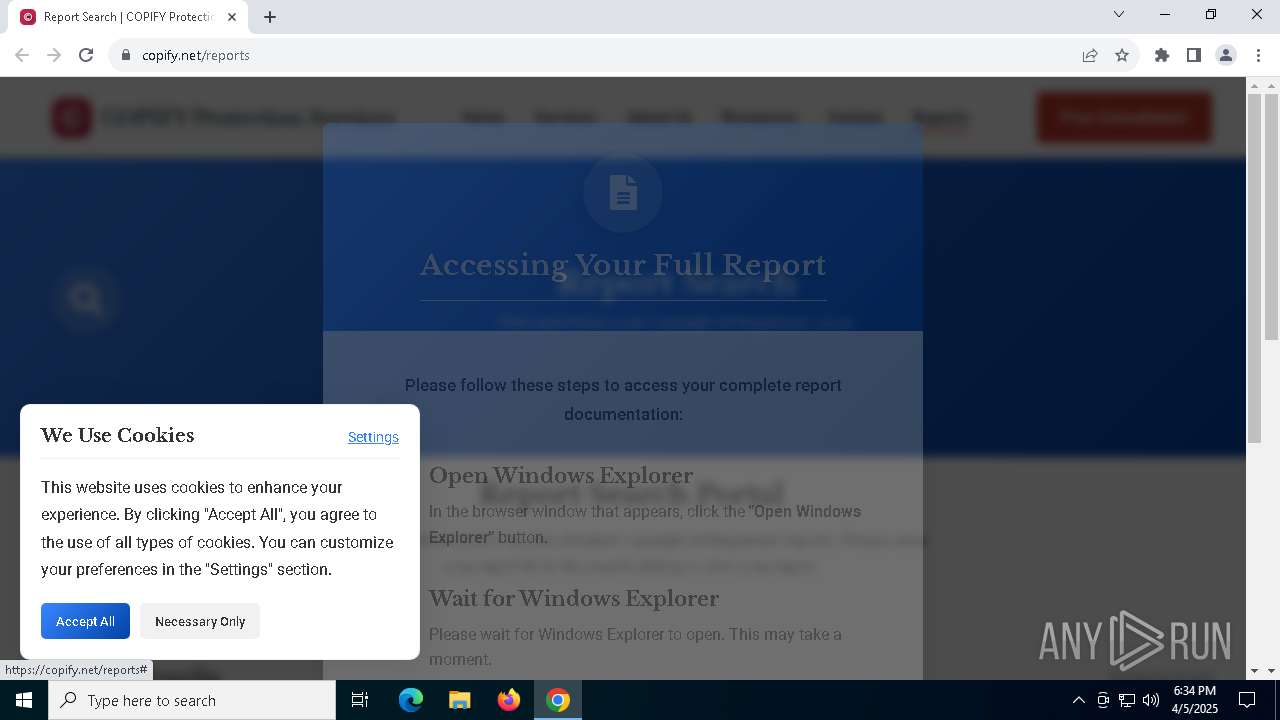Open the clock showing 6:34 PM
1280x720 pixels.
[x=1195, y=700]
